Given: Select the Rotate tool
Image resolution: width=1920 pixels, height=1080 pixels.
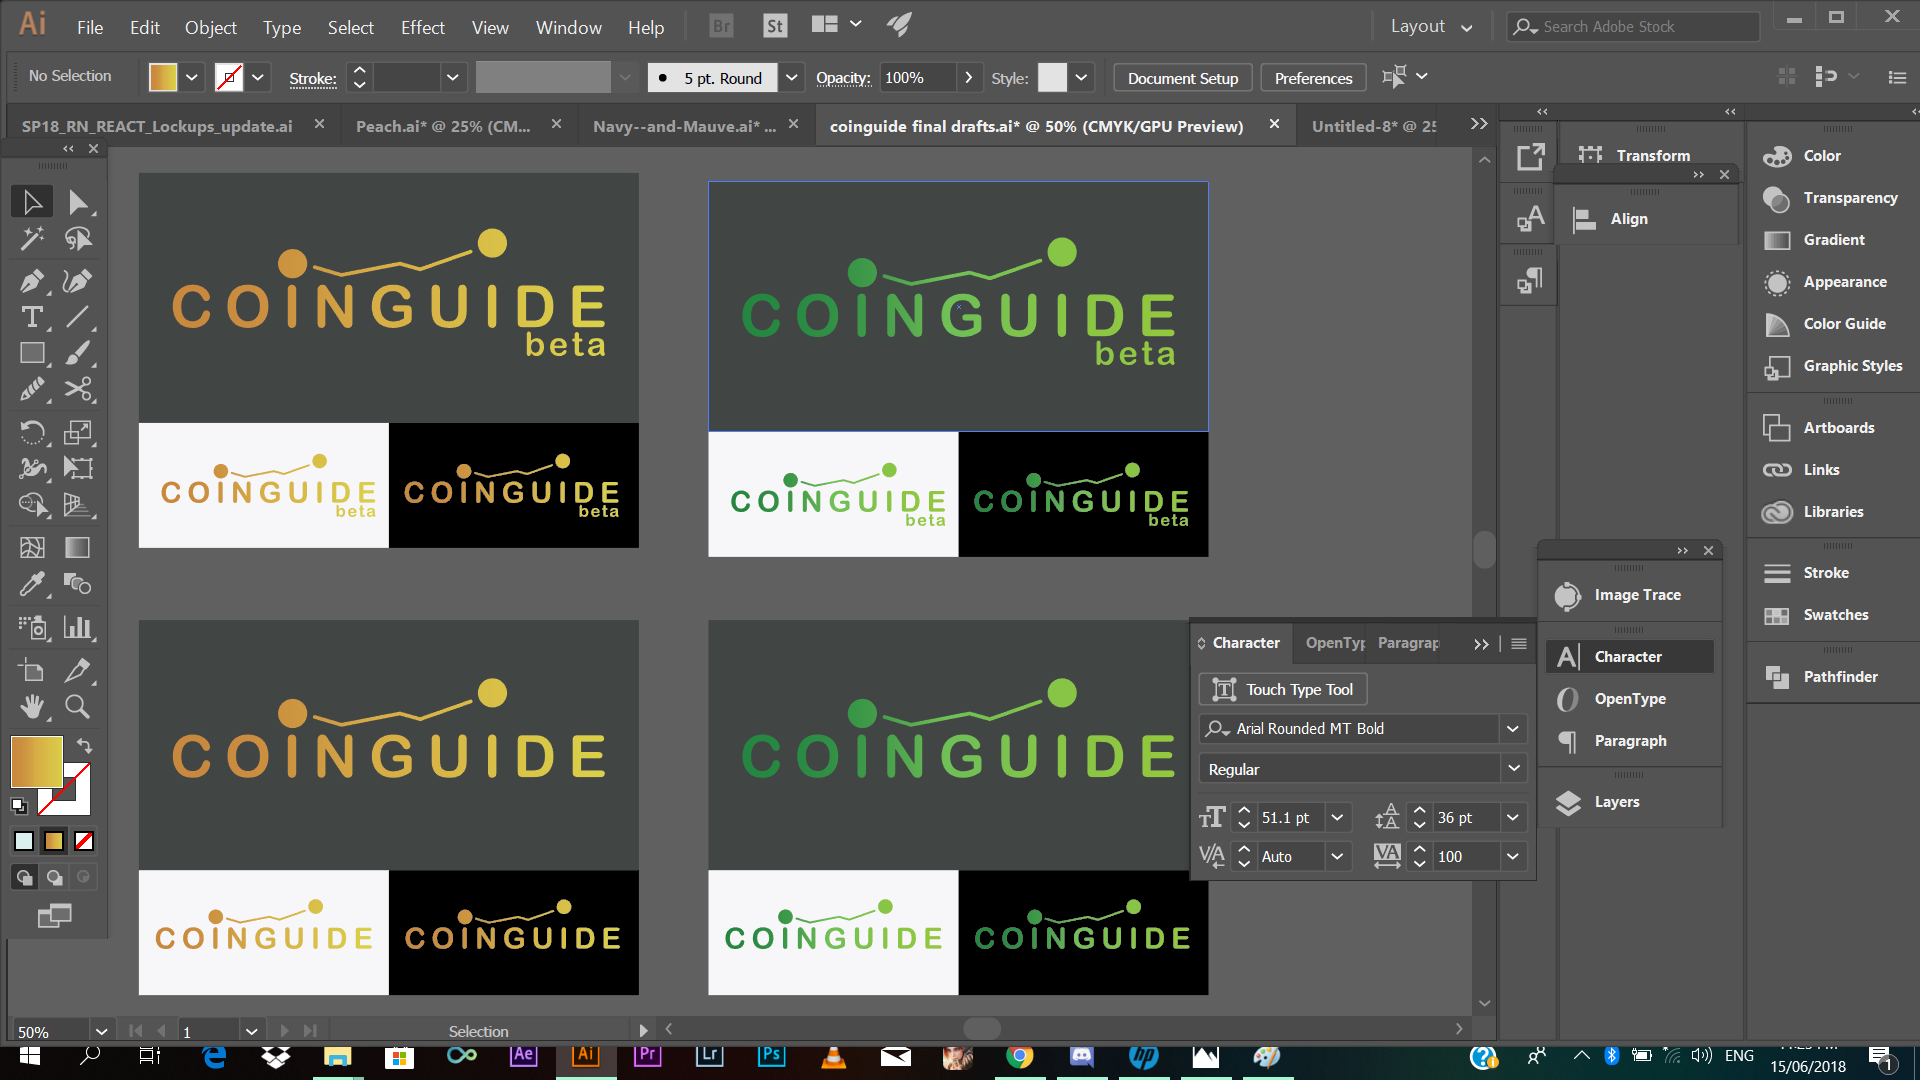Looking at the screenshot, I should pos(32,432).
